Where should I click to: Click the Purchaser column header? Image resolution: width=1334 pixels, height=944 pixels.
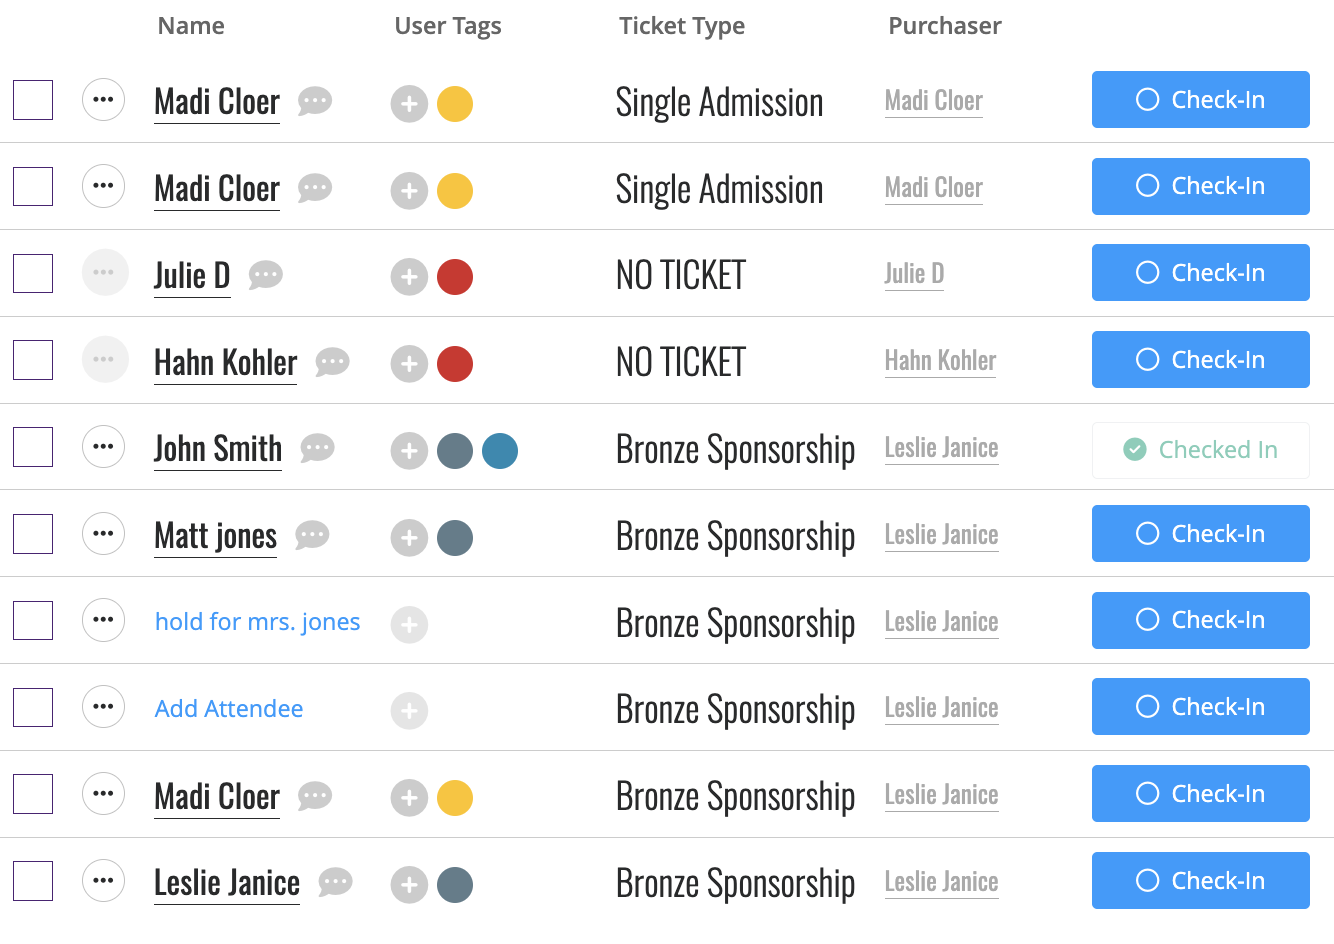click(x=945, y=26)
